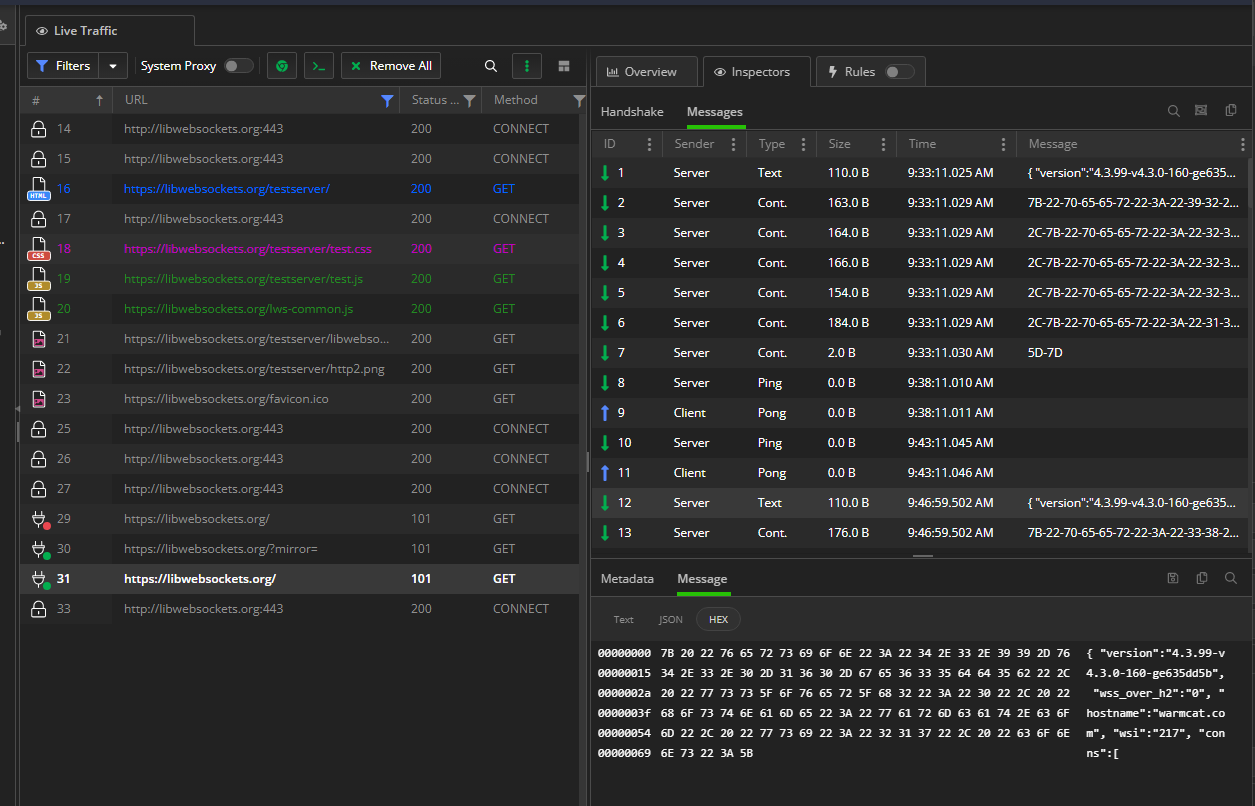Click the search icon in Live Traffic toolbar
The image size is (1255, 806).
tap(491, 66)
